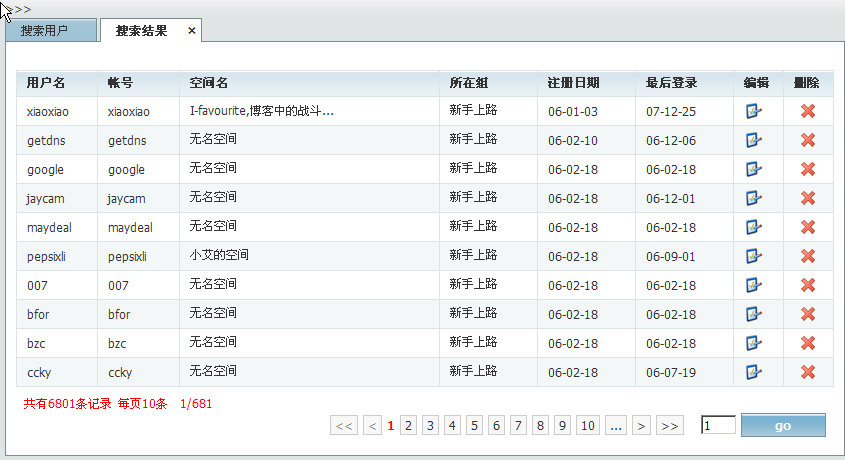This screenshot has width=845, height=460.
Task: Edit the getdns user row
Action: pos(753,140)
